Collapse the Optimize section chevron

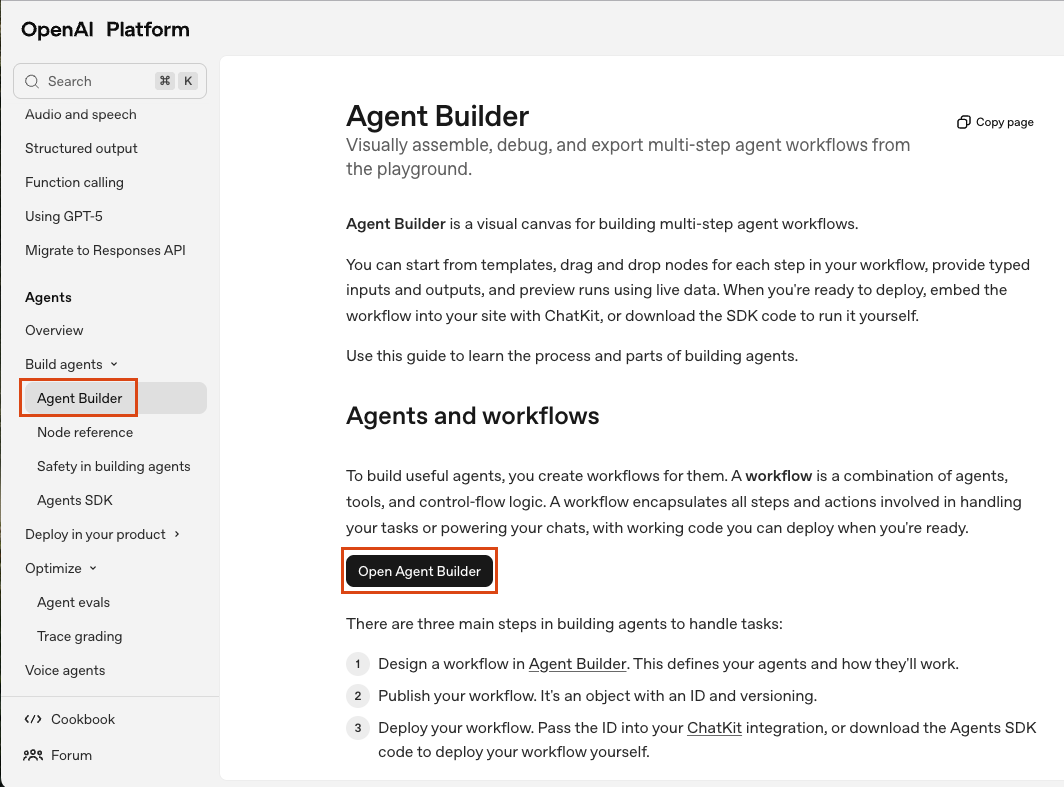coord(93,568)
